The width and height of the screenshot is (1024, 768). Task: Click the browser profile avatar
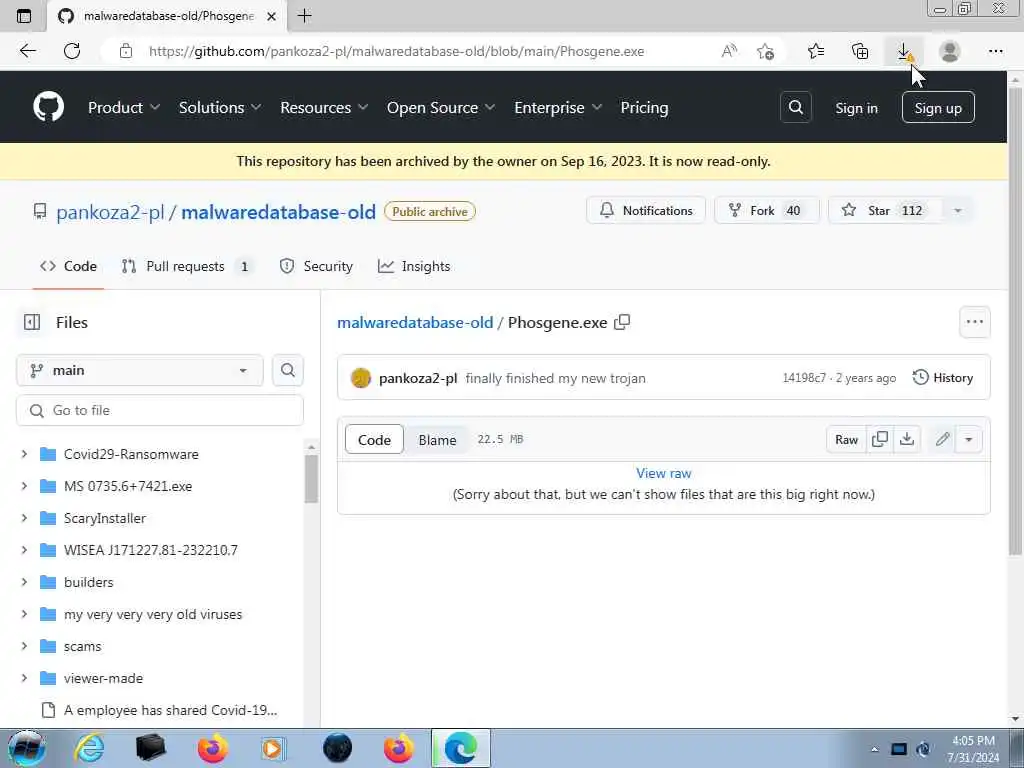point(950,51)
